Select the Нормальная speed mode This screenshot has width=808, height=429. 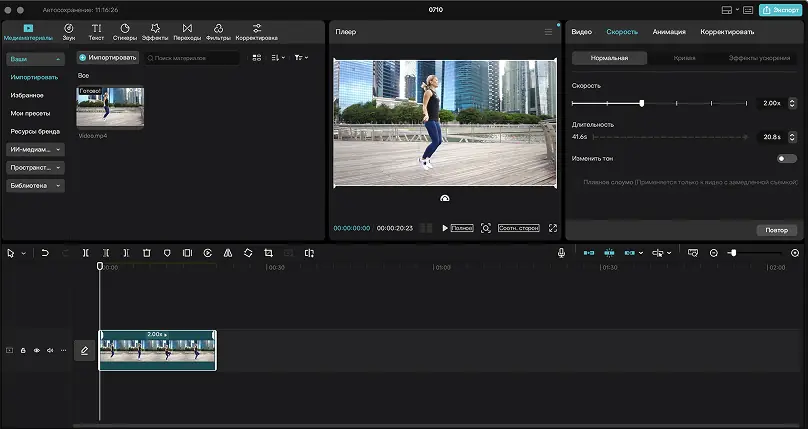click(x=609, y=58)
